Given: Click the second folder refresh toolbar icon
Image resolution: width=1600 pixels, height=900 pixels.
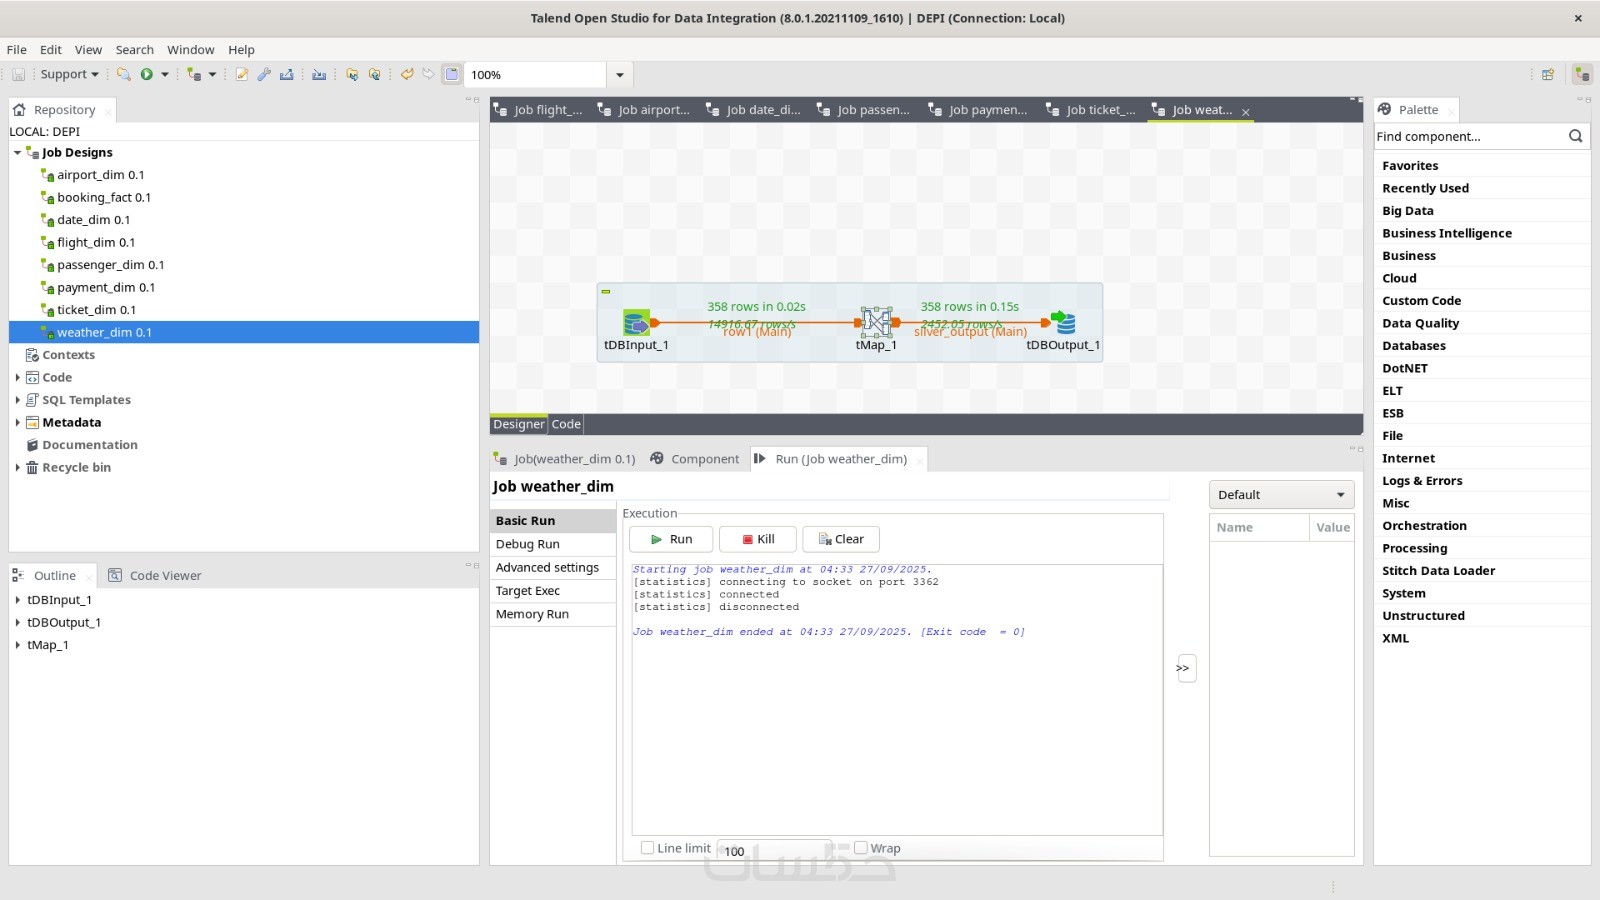Looking at the screenshot, I should coord(374,74).
